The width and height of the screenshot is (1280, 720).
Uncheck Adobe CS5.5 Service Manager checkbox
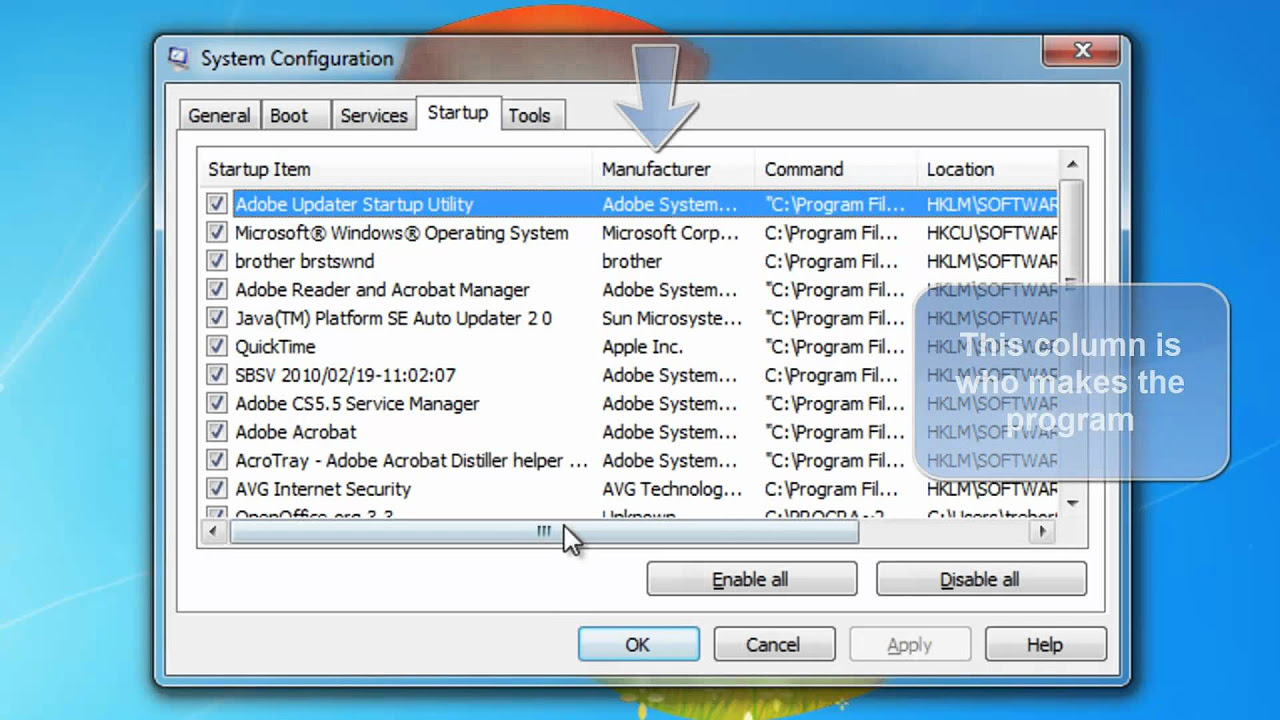pyautogui.click(x=216, y=403)
